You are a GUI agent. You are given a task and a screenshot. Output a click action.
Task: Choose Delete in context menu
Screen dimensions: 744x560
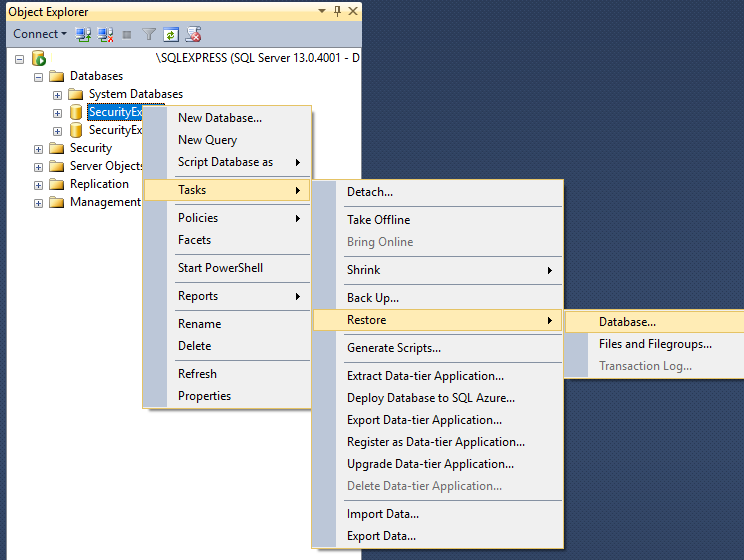click(227, 346)
